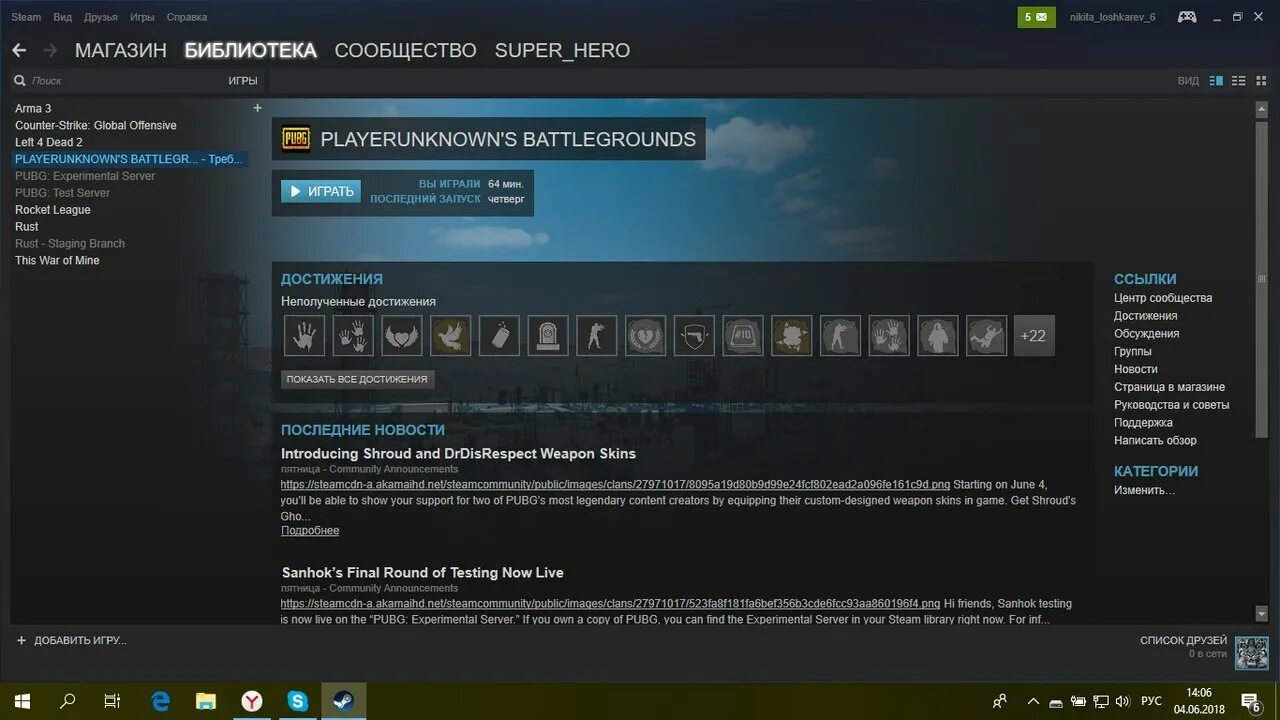Open Sanhok's Final Round of Testing headline
This screenshot has width=1280, height=720.
pos(422,573)
